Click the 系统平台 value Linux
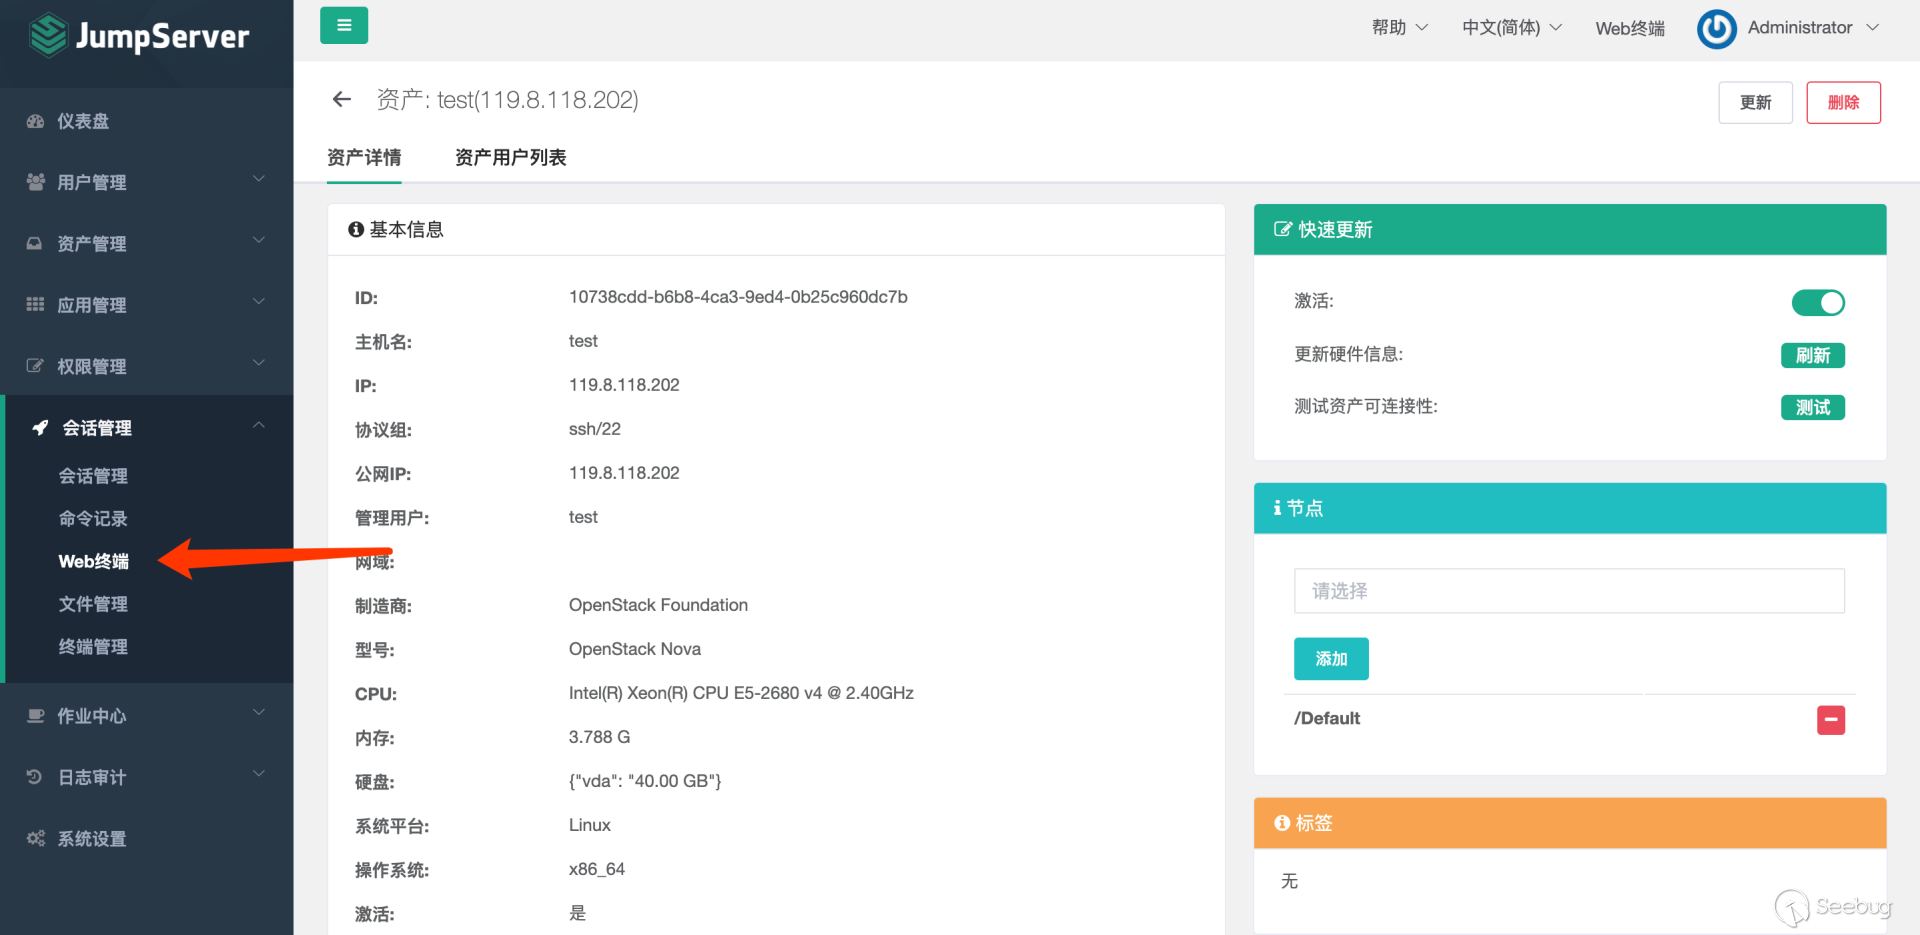The image size is (1920, 935). [x=590, y=825]
